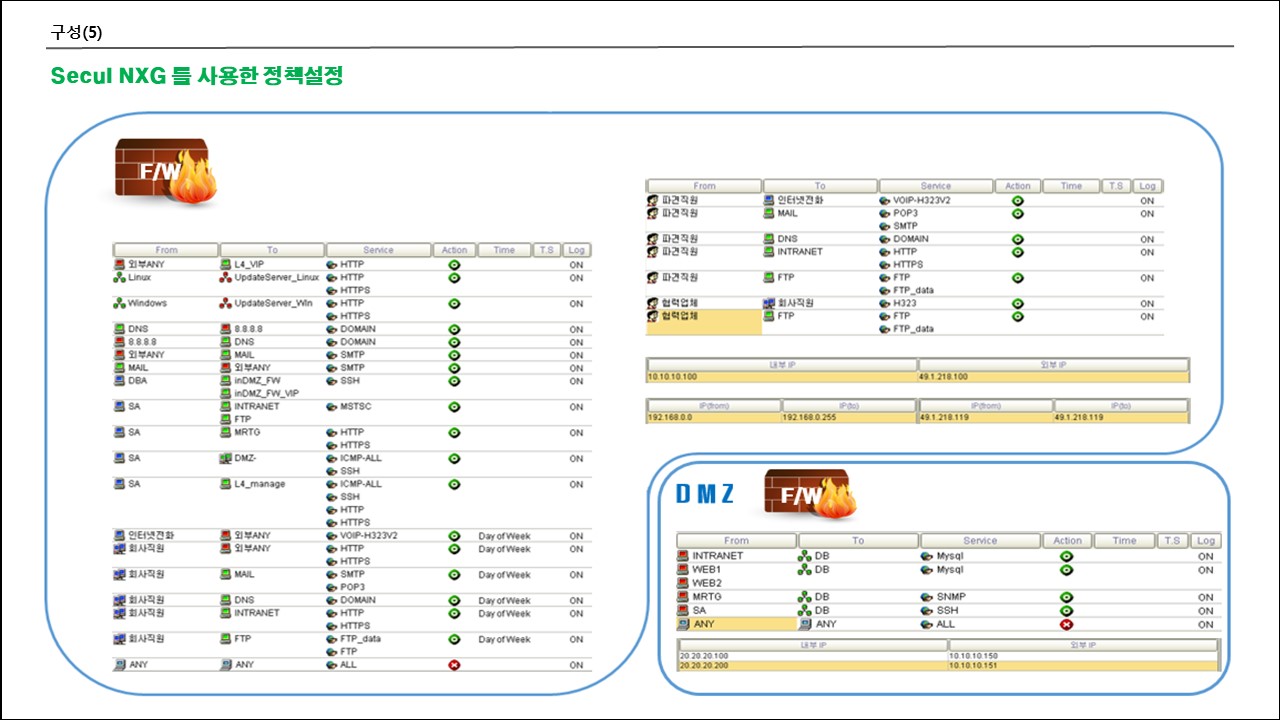Click the Day of Week entry for the 인터넷전화 rule
1280x720 pixels.
tap(504, 536)
